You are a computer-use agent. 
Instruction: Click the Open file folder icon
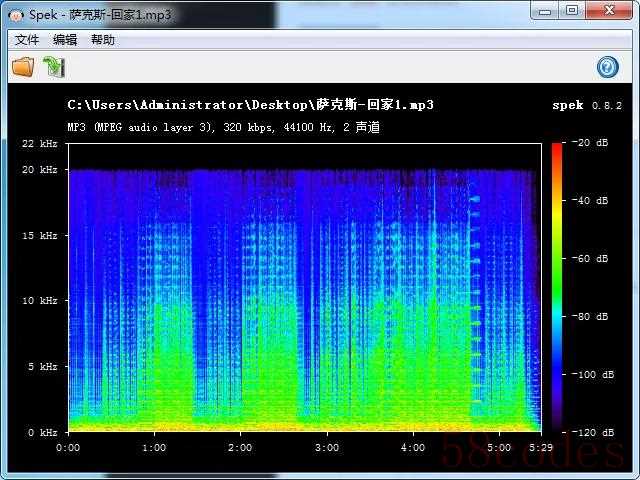pos(22,67)
